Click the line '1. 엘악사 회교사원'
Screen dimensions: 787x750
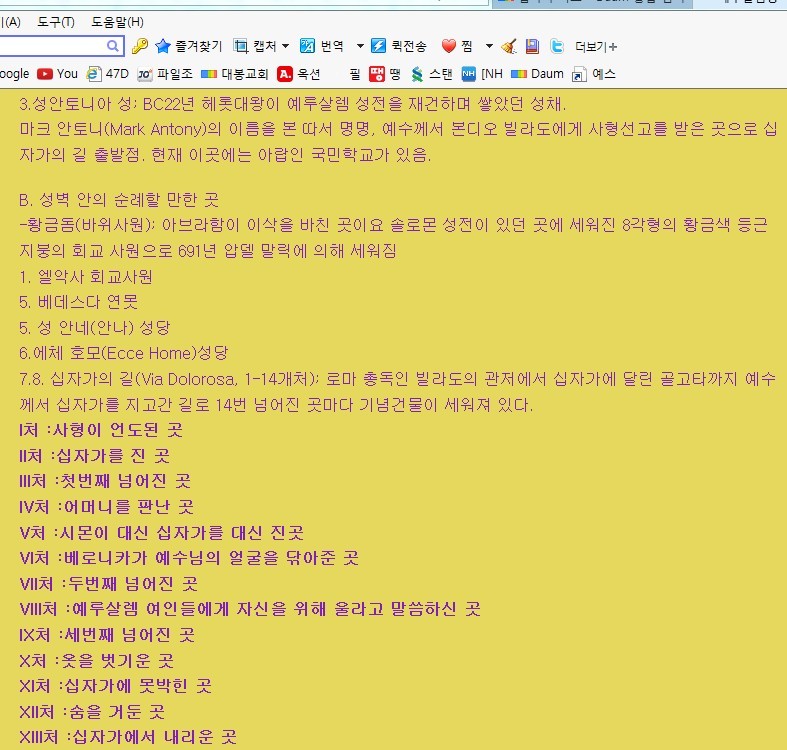(x=86, y=277)
